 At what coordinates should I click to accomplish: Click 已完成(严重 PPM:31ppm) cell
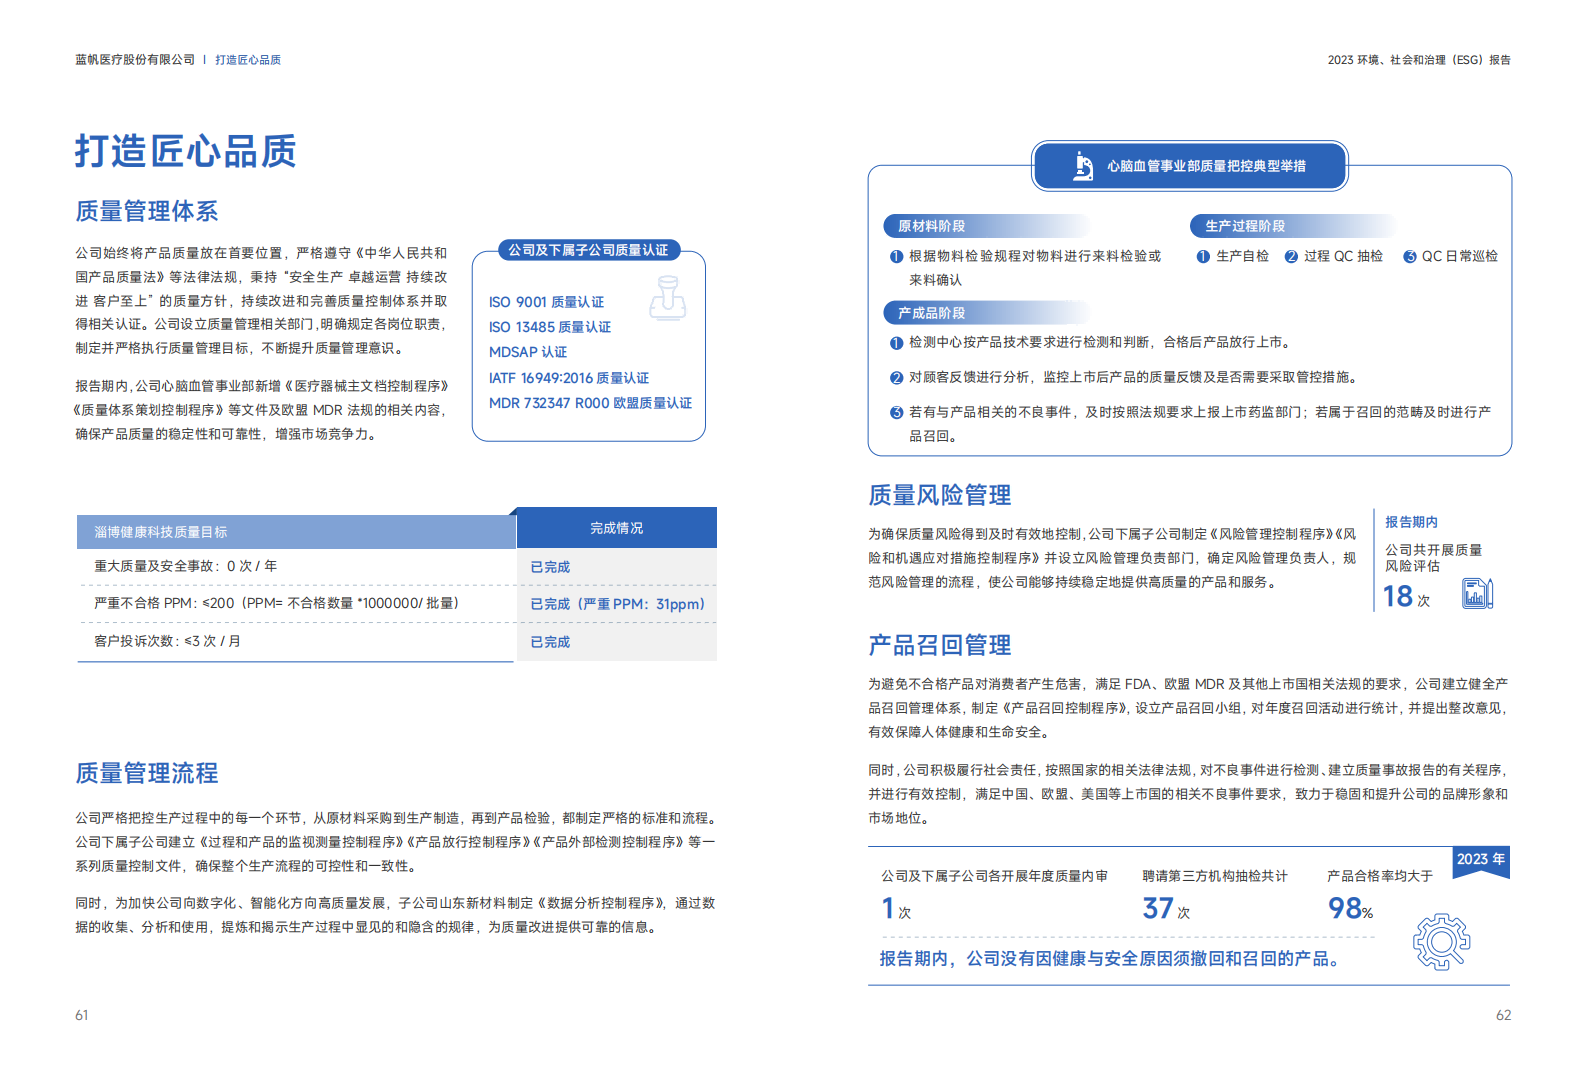point(617,604)
